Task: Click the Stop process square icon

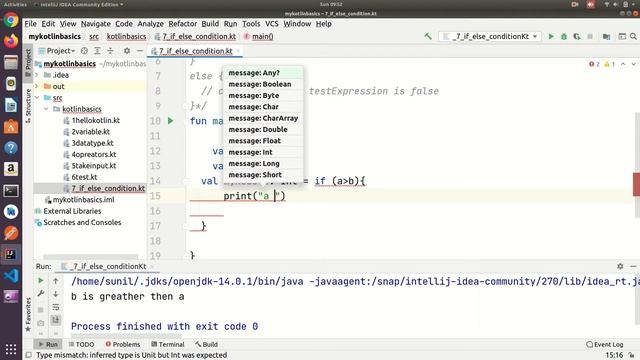Action: click(590, 36)
